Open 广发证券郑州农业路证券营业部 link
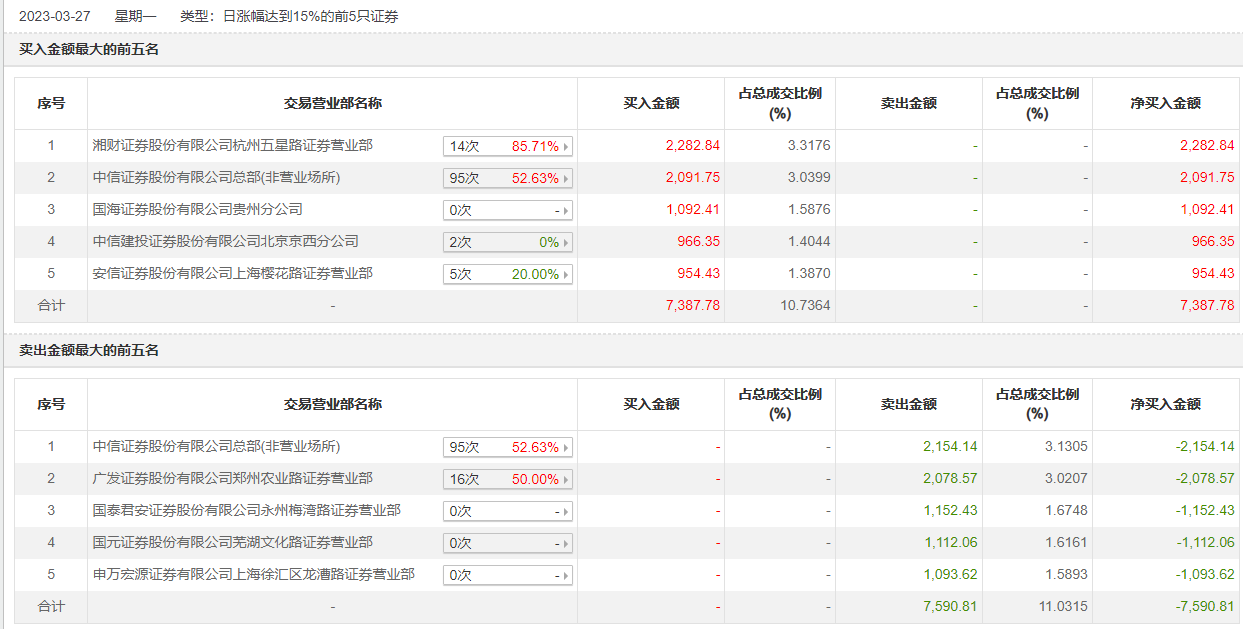 point(232,478)
